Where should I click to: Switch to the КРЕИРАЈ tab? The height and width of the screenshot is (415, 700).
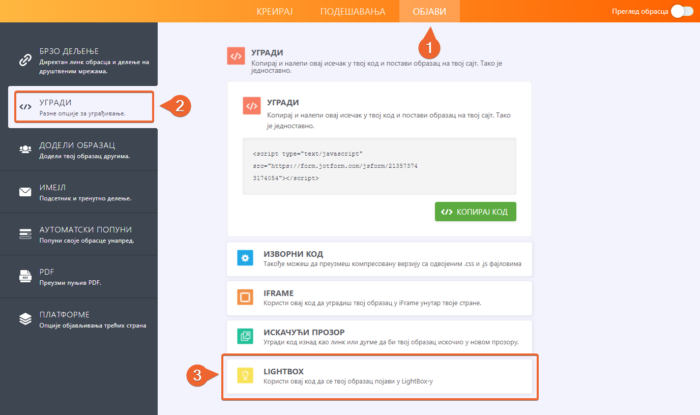click(274, 11)
